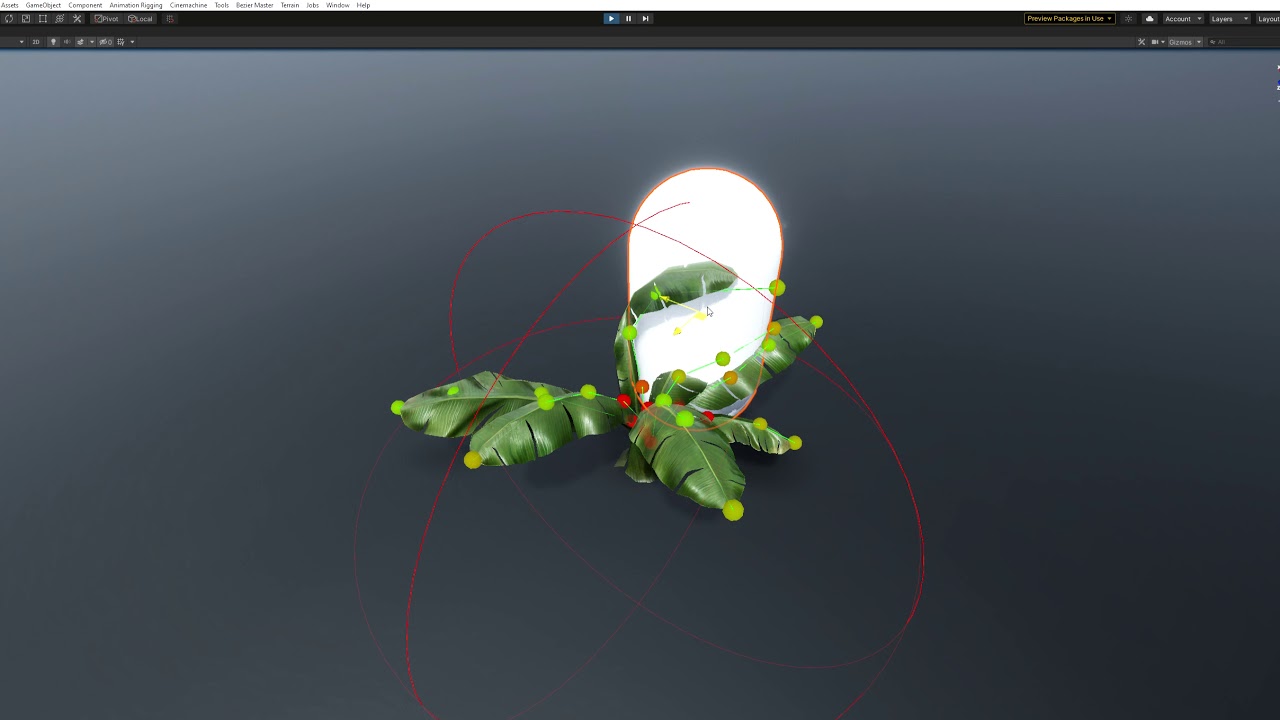
Task: Expand scene effects dropdown arrow
Action: [92, 42]
